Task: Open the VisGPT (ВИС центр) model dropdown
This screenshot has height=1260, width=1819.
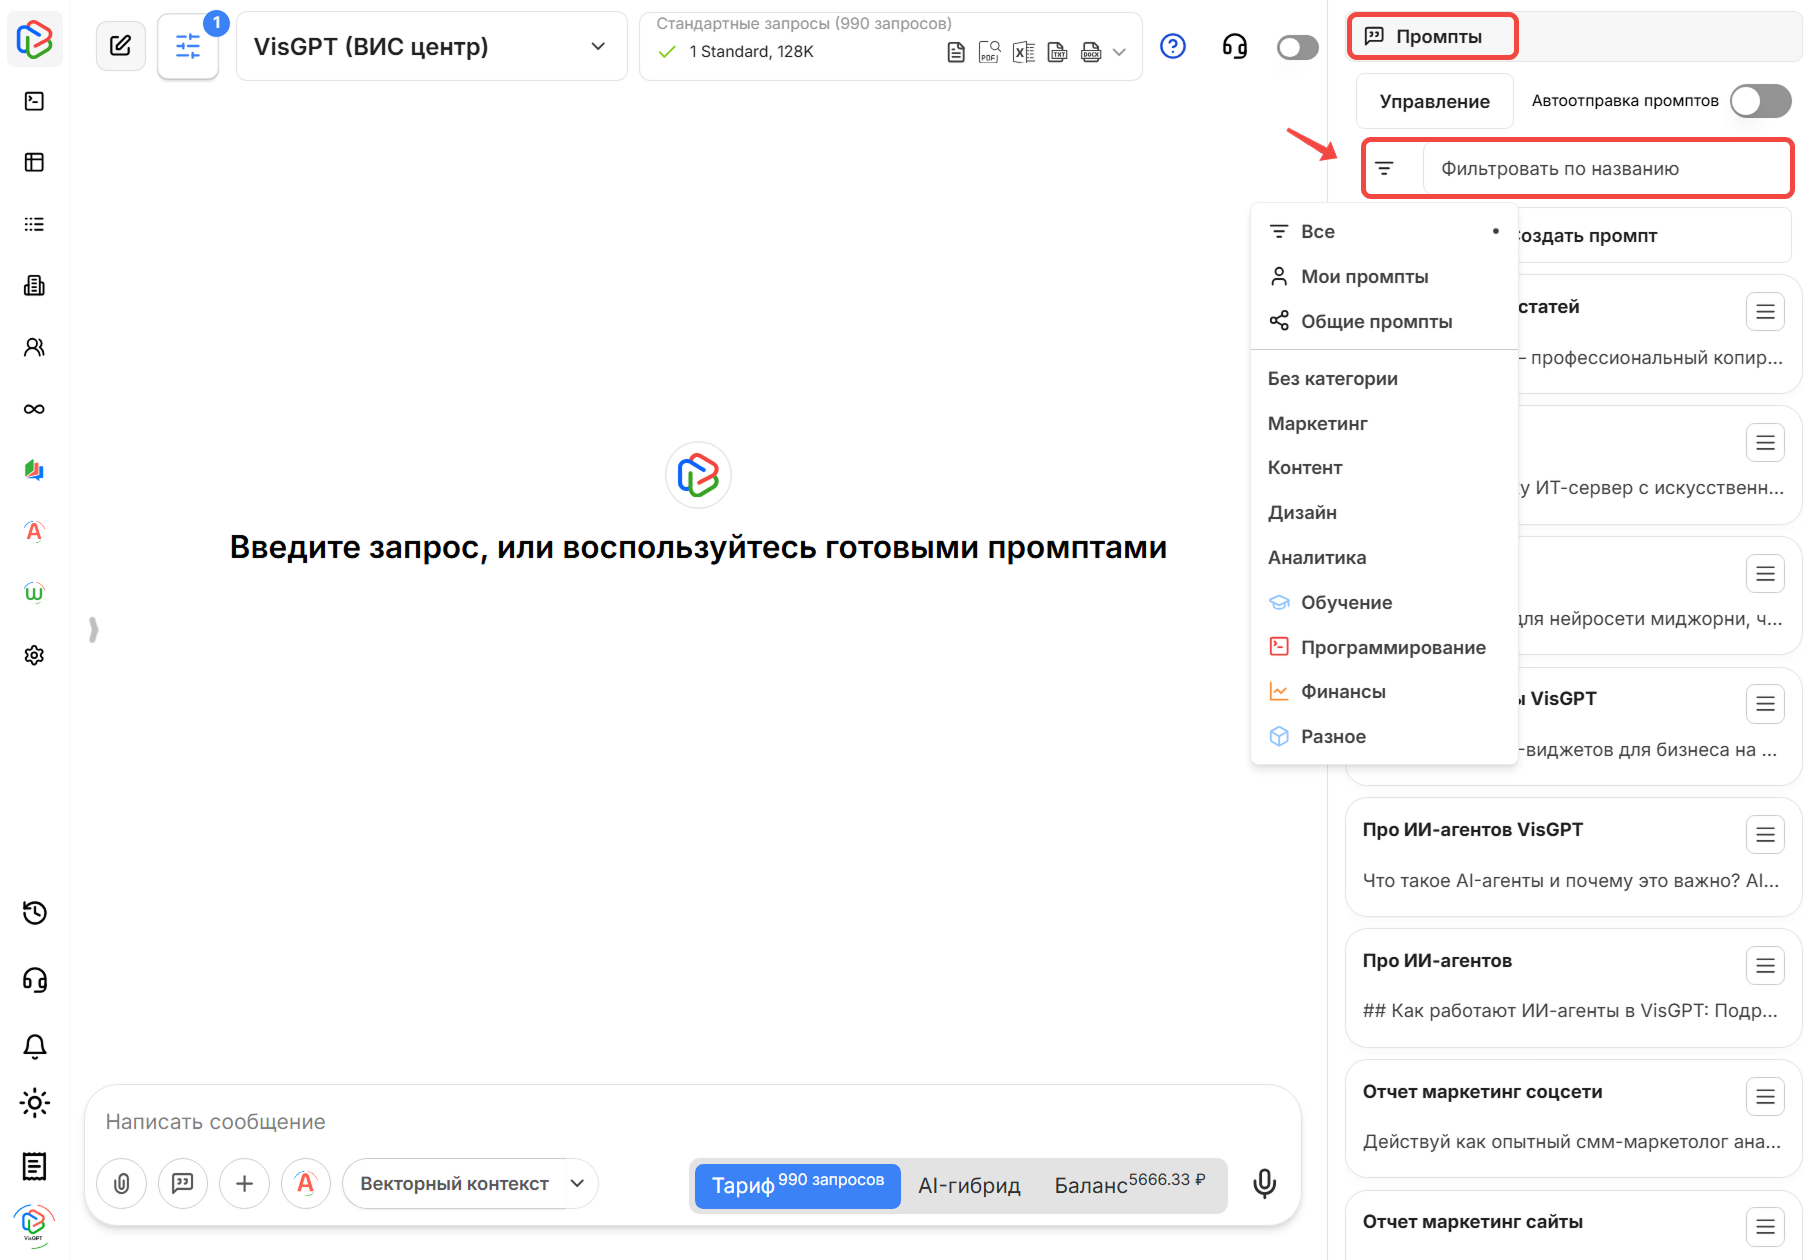Action: pos(430,46)
